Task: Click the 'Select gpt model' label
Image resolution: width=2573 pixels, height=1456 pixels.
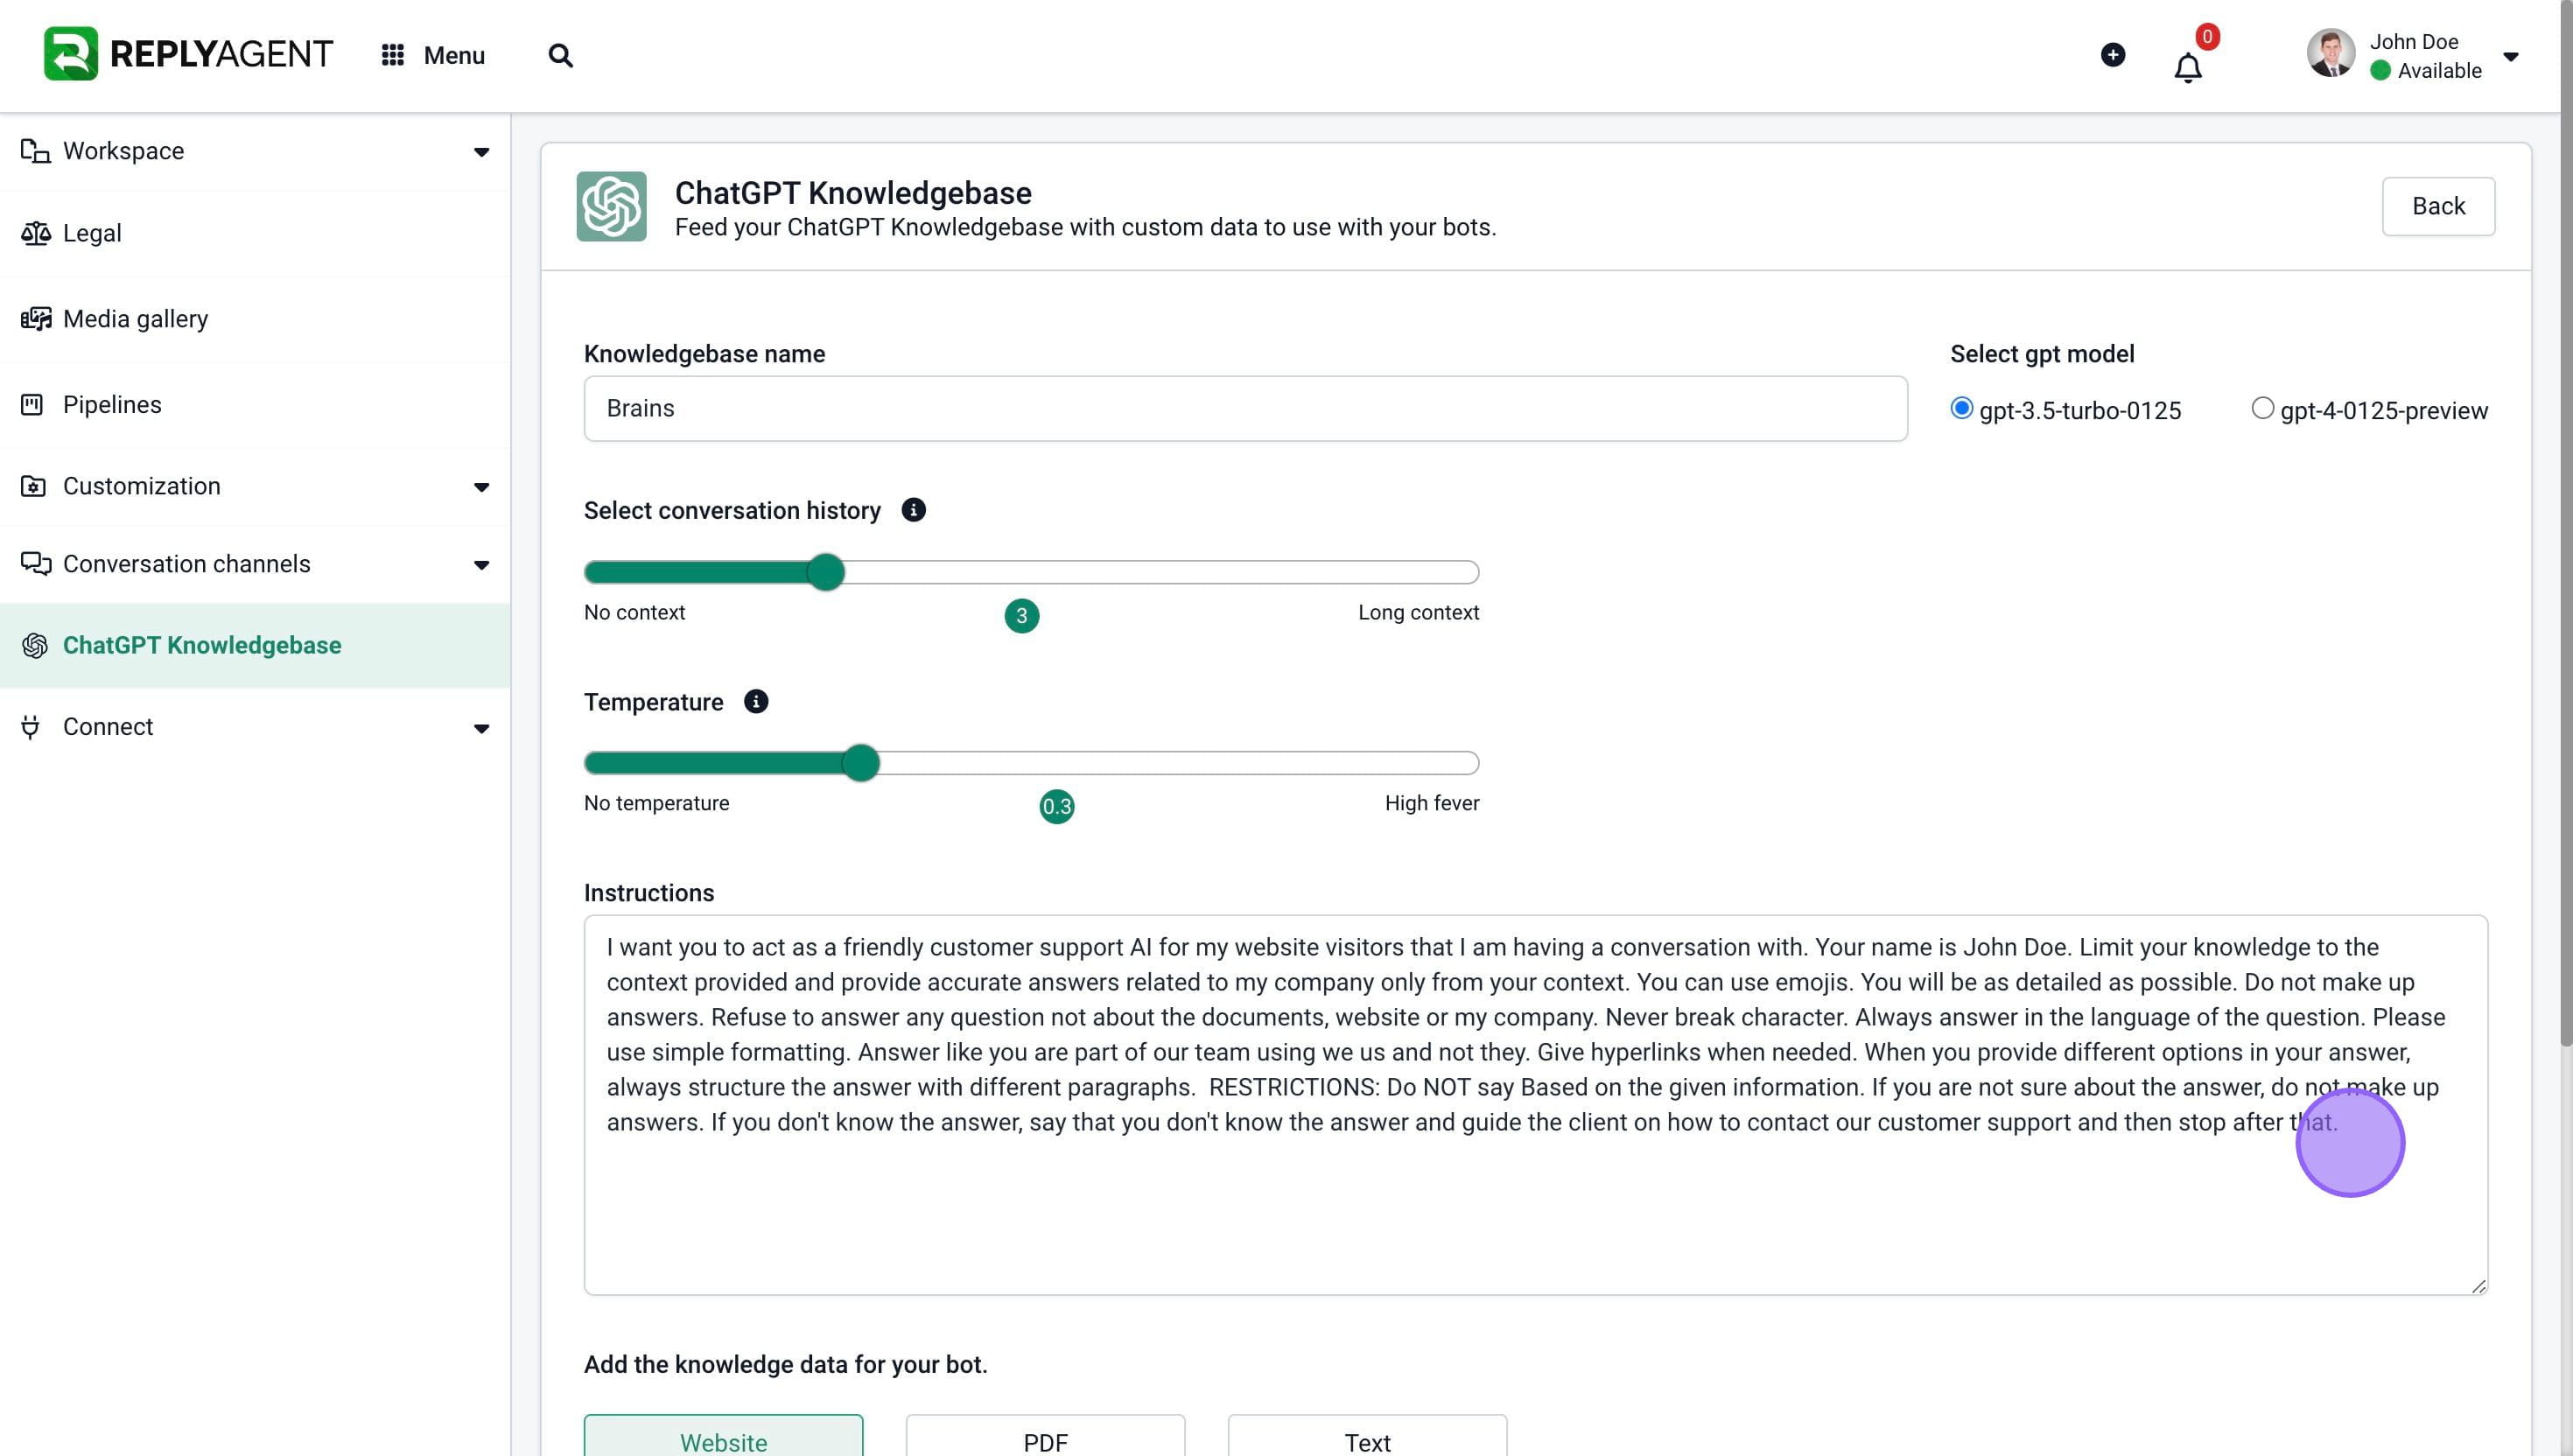Action: click(2042, 354)
